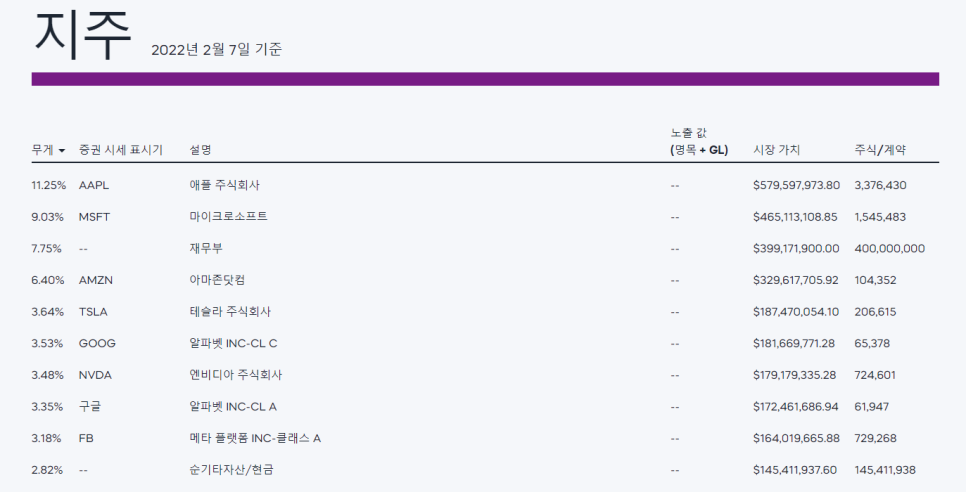966x492 pixels.
Task: Select the MSFT ticker symbol
Action: [x=94, y=217]
